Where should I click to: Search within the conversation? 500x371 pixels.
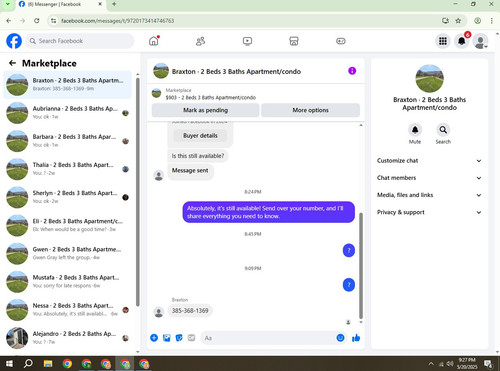point(443,130)
